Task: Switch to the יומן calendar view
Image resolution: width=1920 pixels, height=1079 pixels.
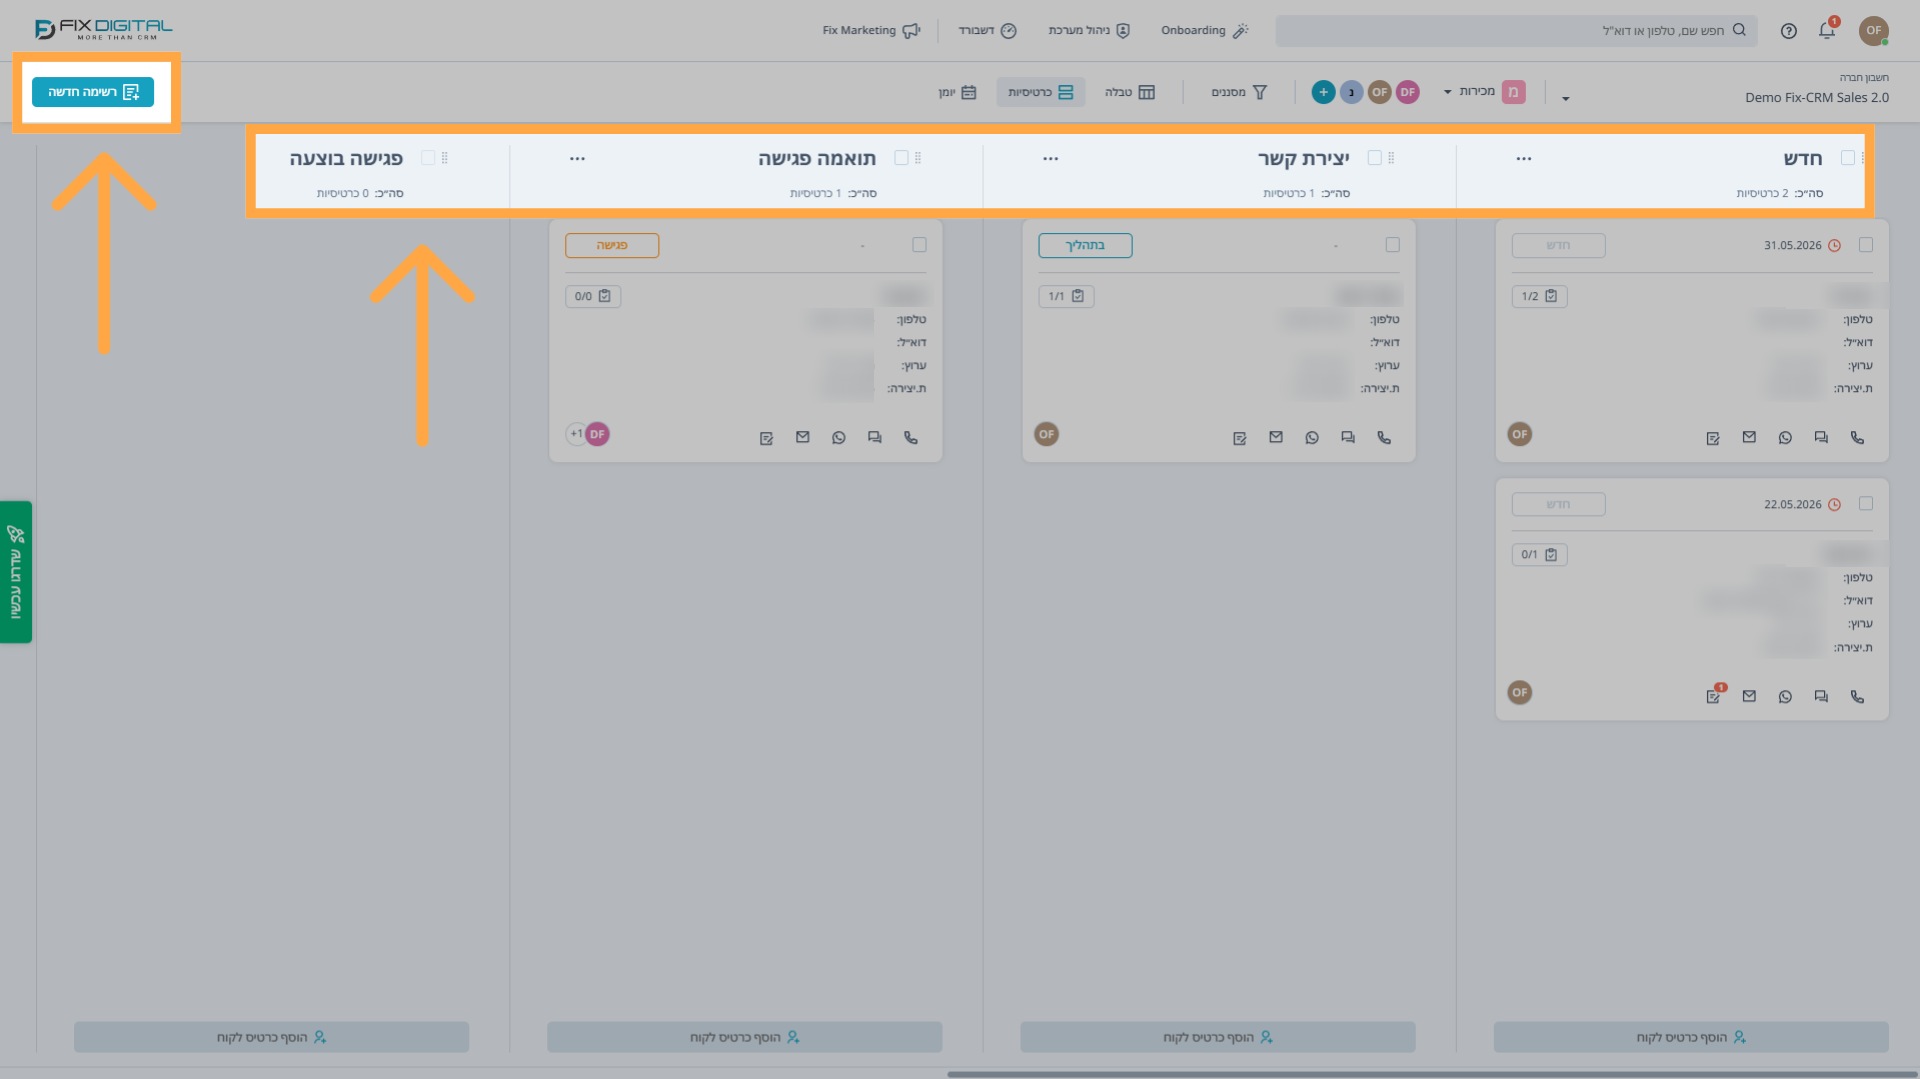Action: (x=957, y=92)
